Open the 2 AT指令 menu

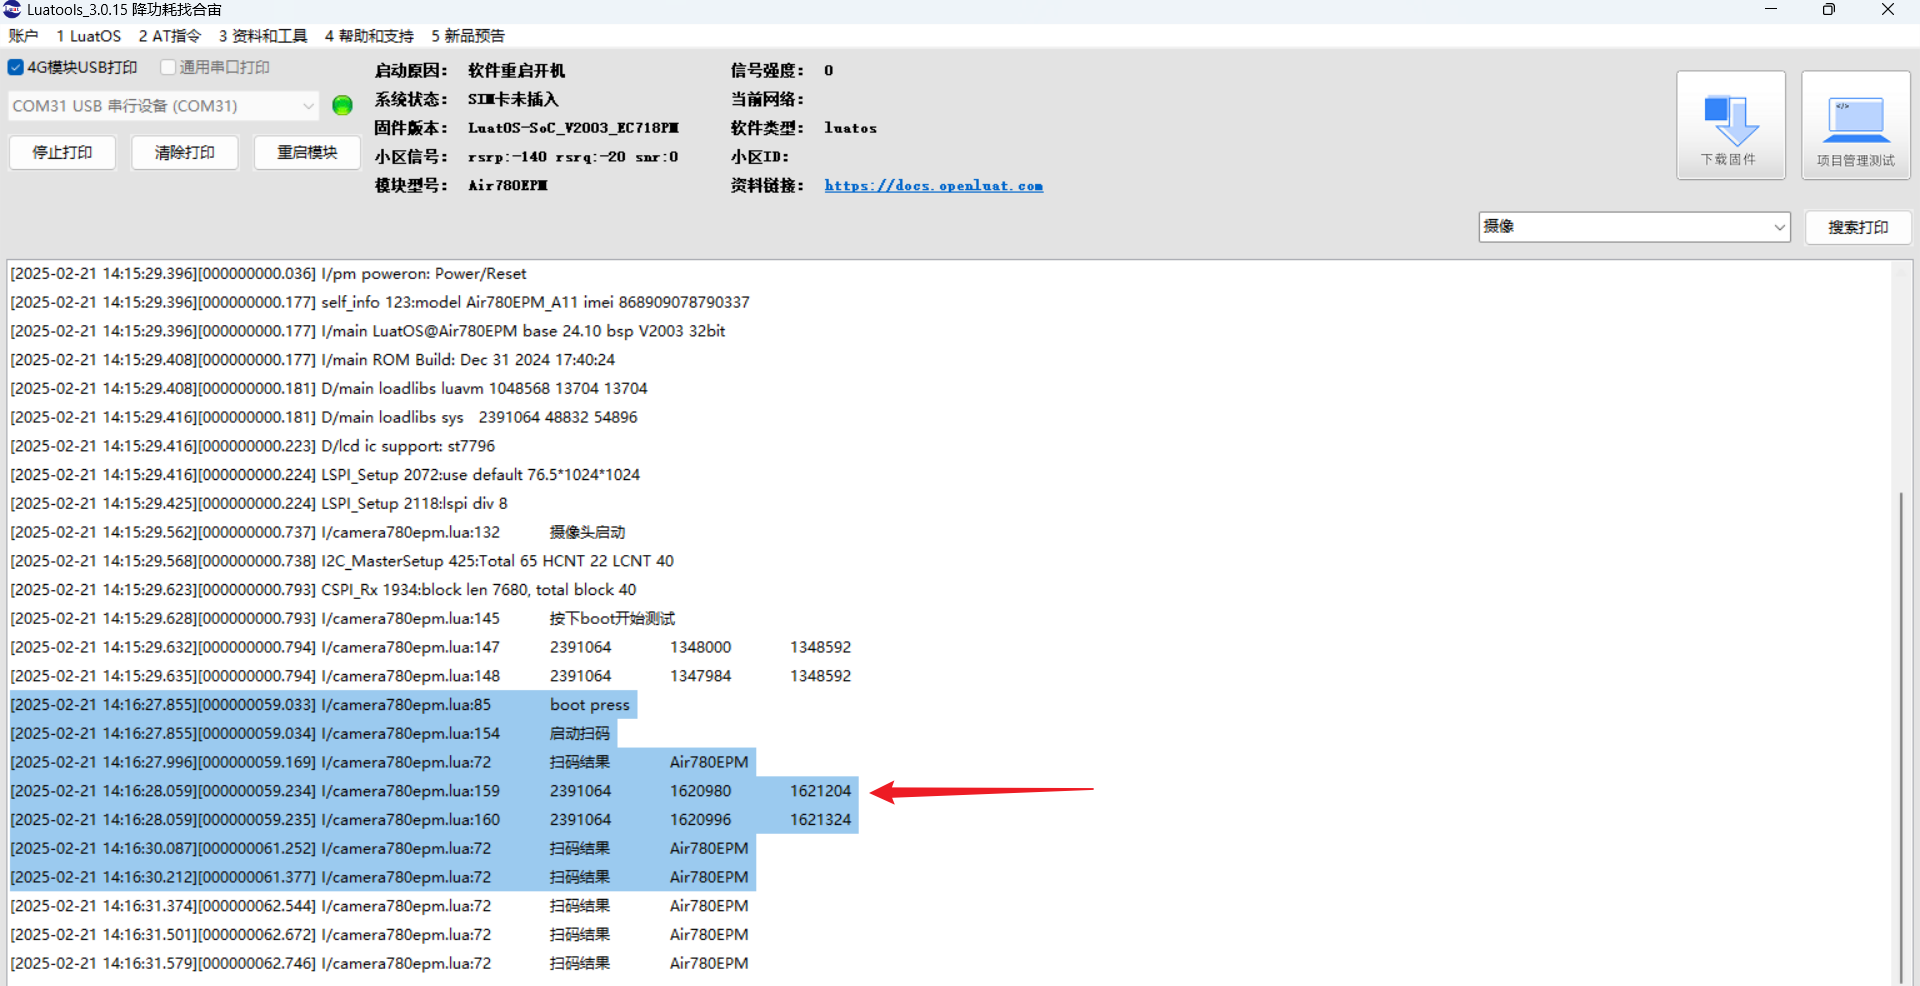[170, 36]
